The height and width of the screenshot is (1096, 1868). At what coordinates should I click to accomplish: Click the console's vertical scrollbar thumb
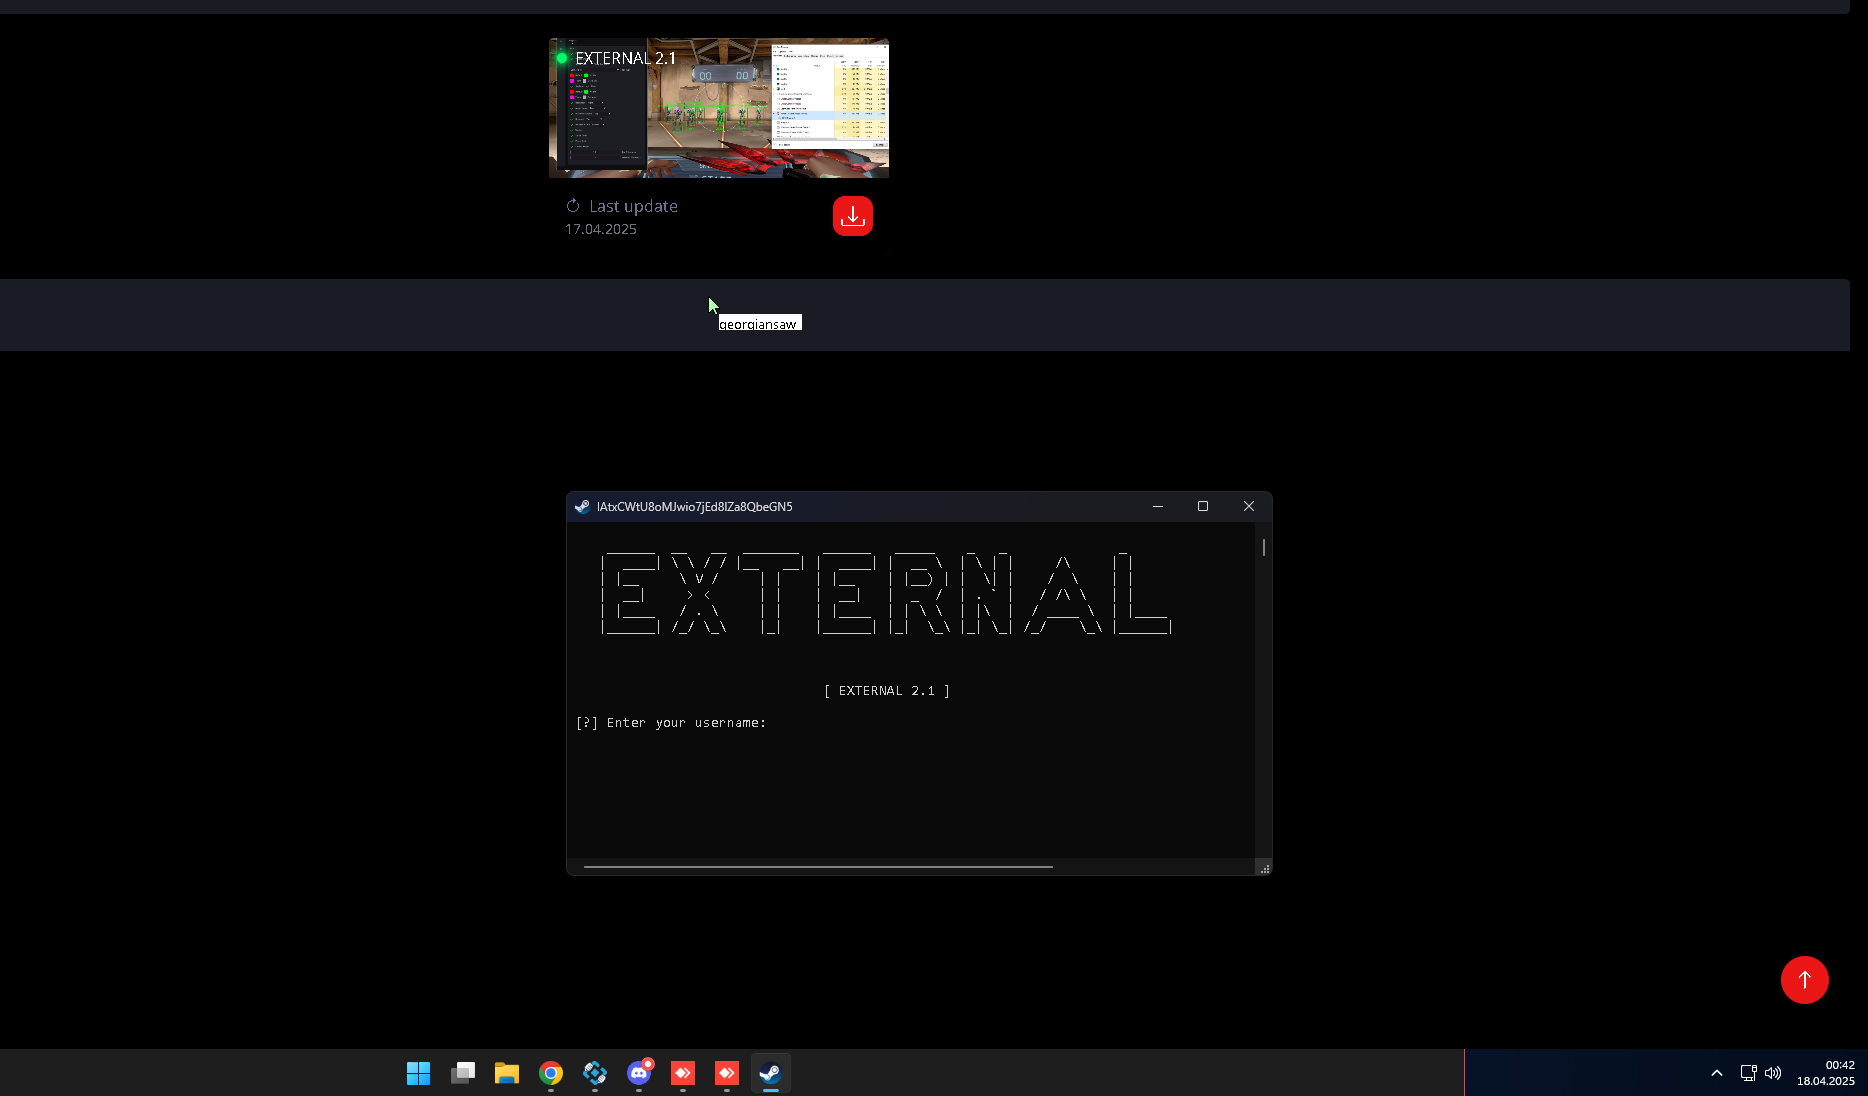coord(1264,547)
